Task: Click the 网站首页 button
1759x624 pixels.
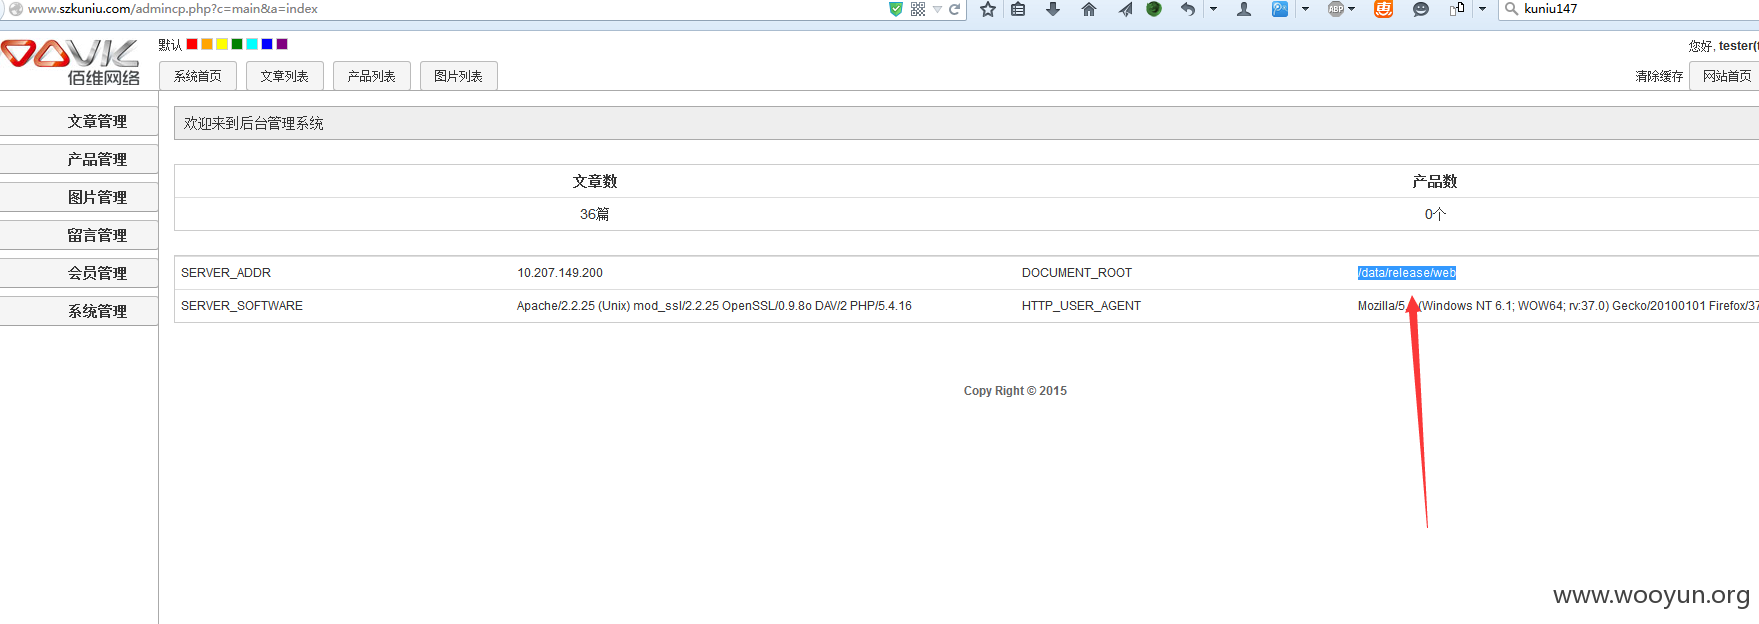Action: pyautogui.click(x=1726, y=76)
